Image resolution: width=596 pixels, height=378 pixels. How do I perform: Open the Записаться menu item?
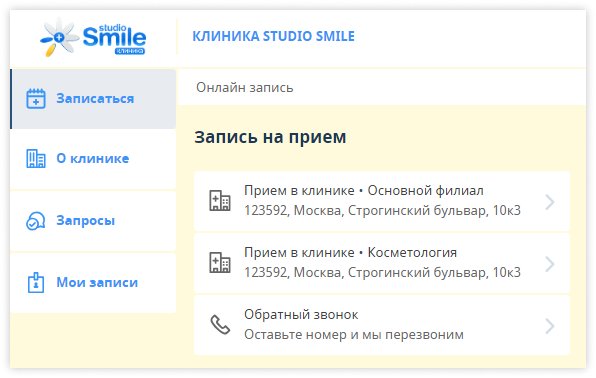click(x=93, y=99)
